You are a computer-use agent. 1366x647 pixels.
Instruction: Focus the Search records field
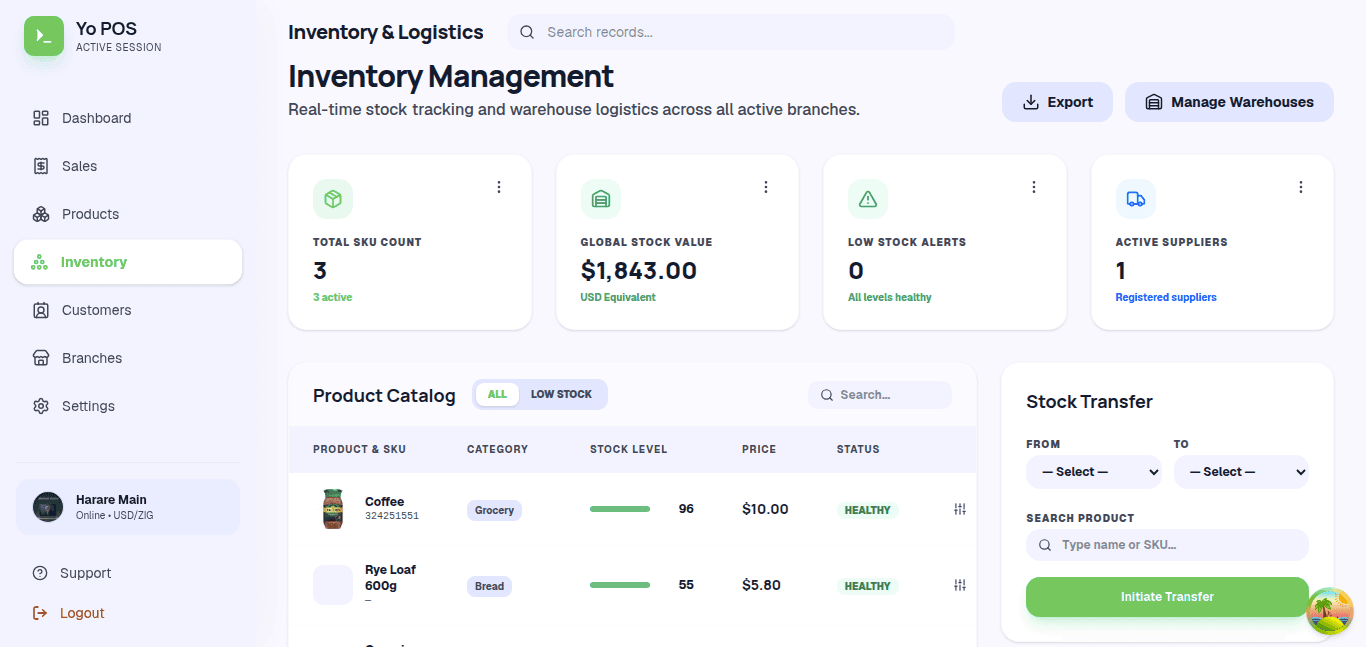pos(731,32)
